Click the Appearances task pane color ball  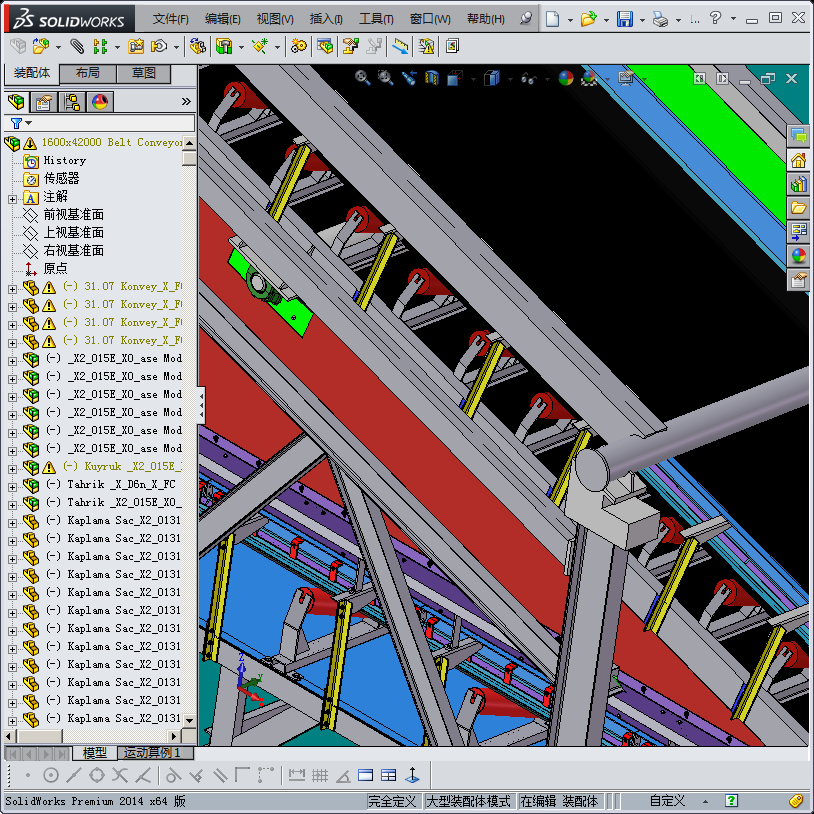[798, 256]
